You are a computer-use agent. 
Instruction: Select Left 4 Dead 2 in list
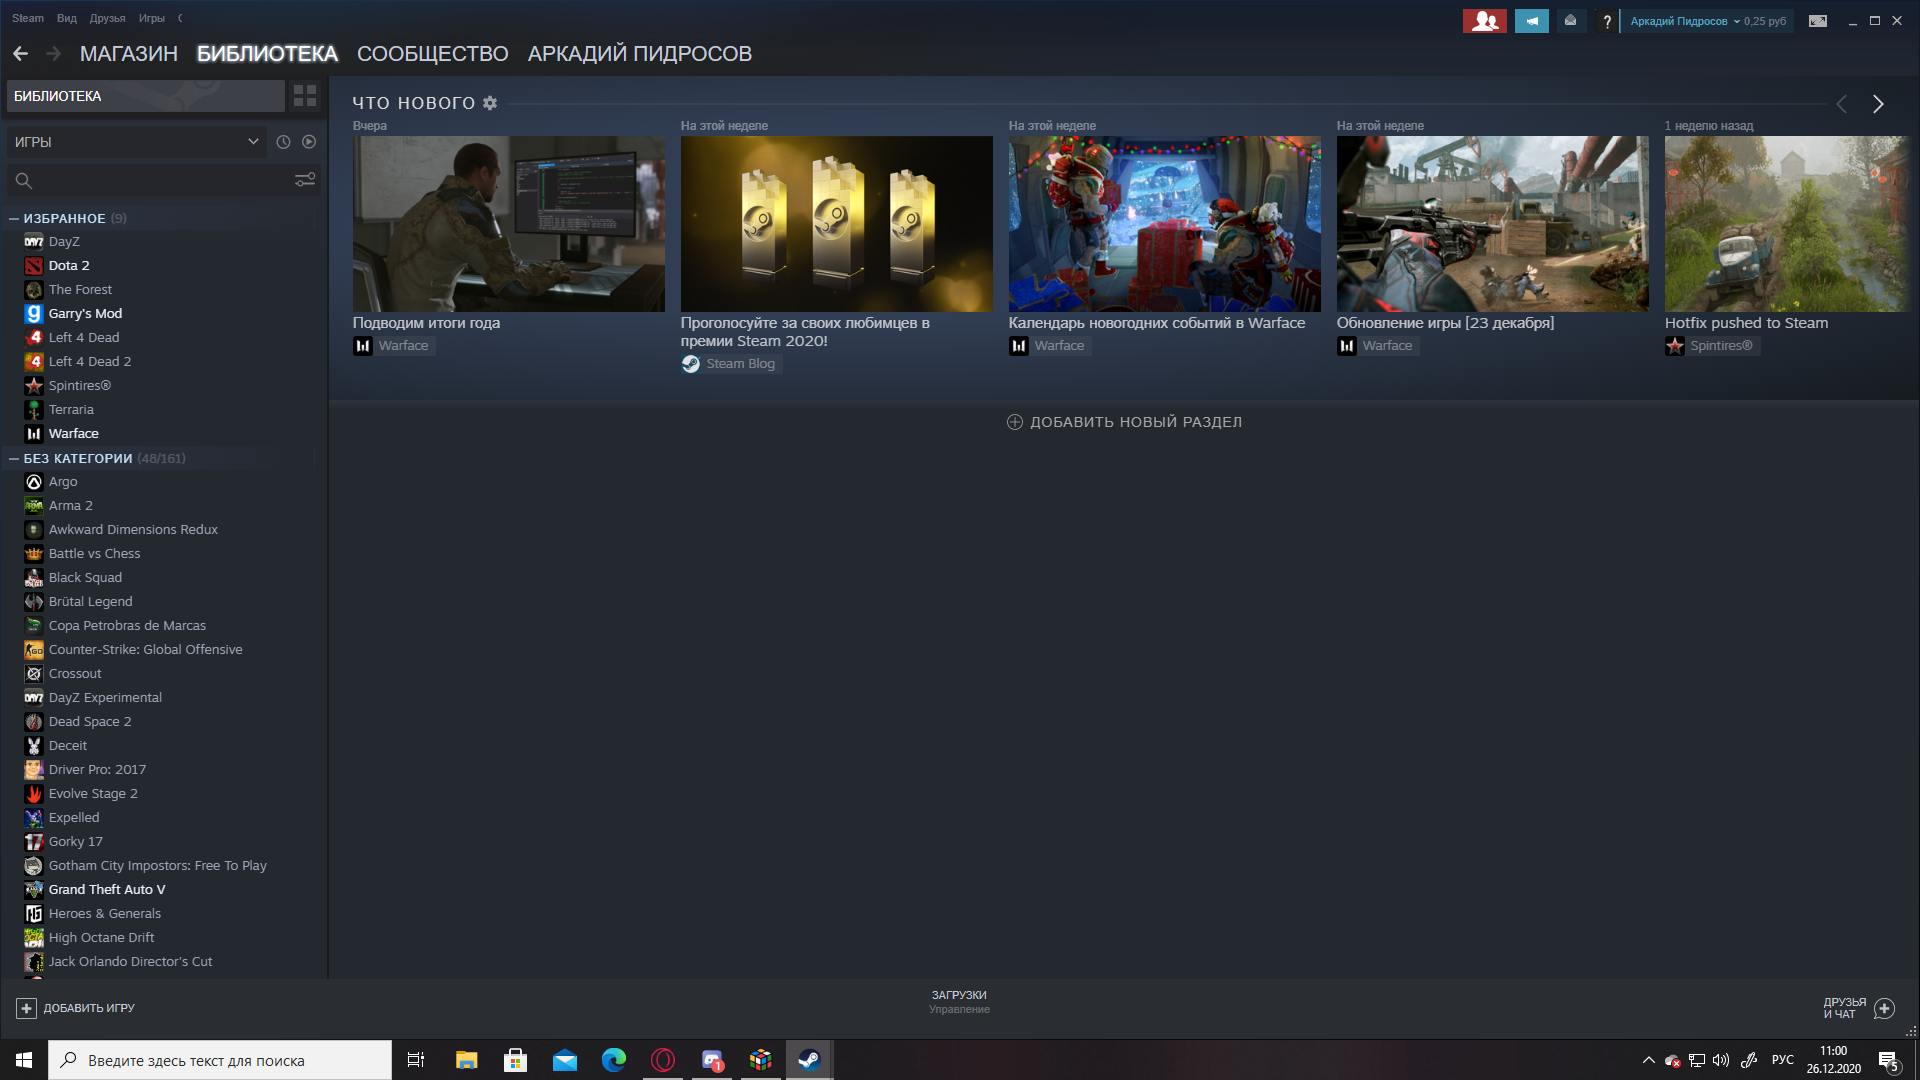(90, 362)
